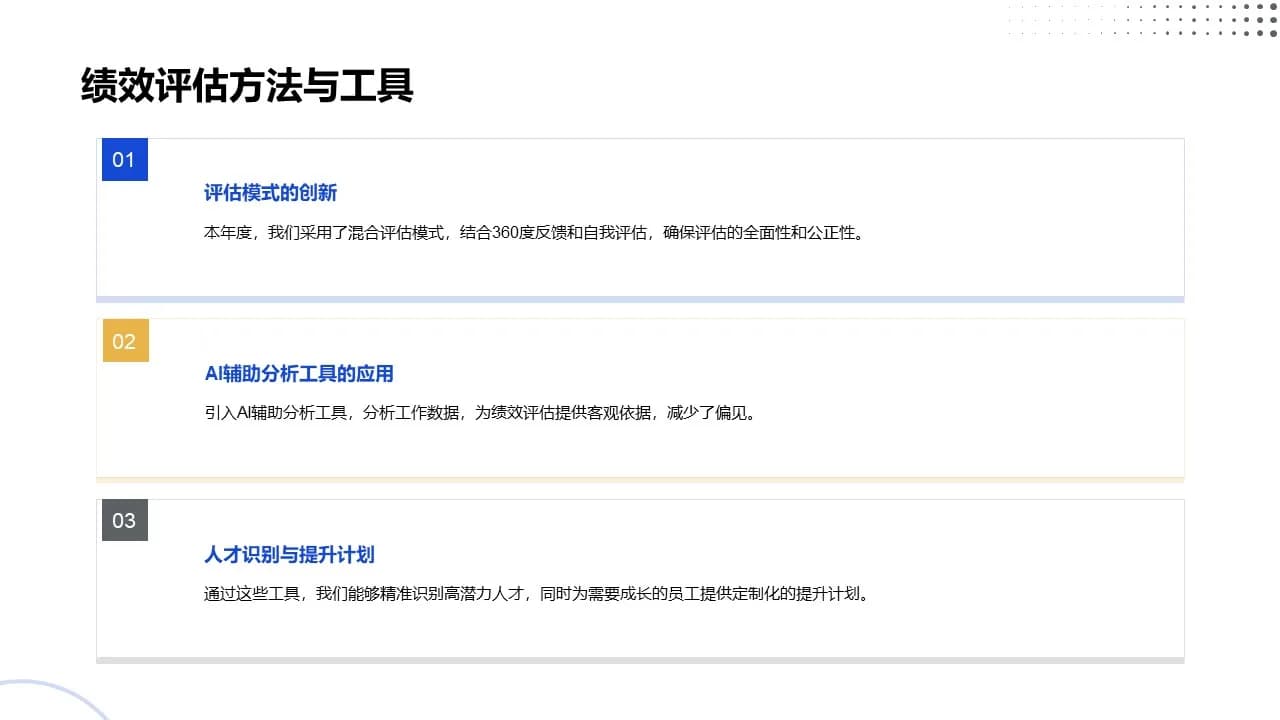
Task: Select heading AI辅助分析工具的应用
Action: (299, 374)
